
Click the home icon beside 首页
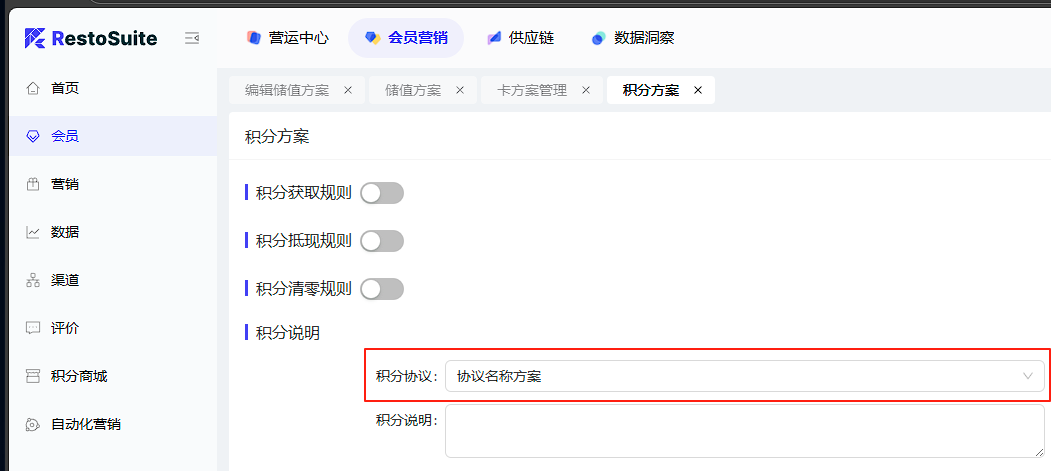click(x=32, y=88)
